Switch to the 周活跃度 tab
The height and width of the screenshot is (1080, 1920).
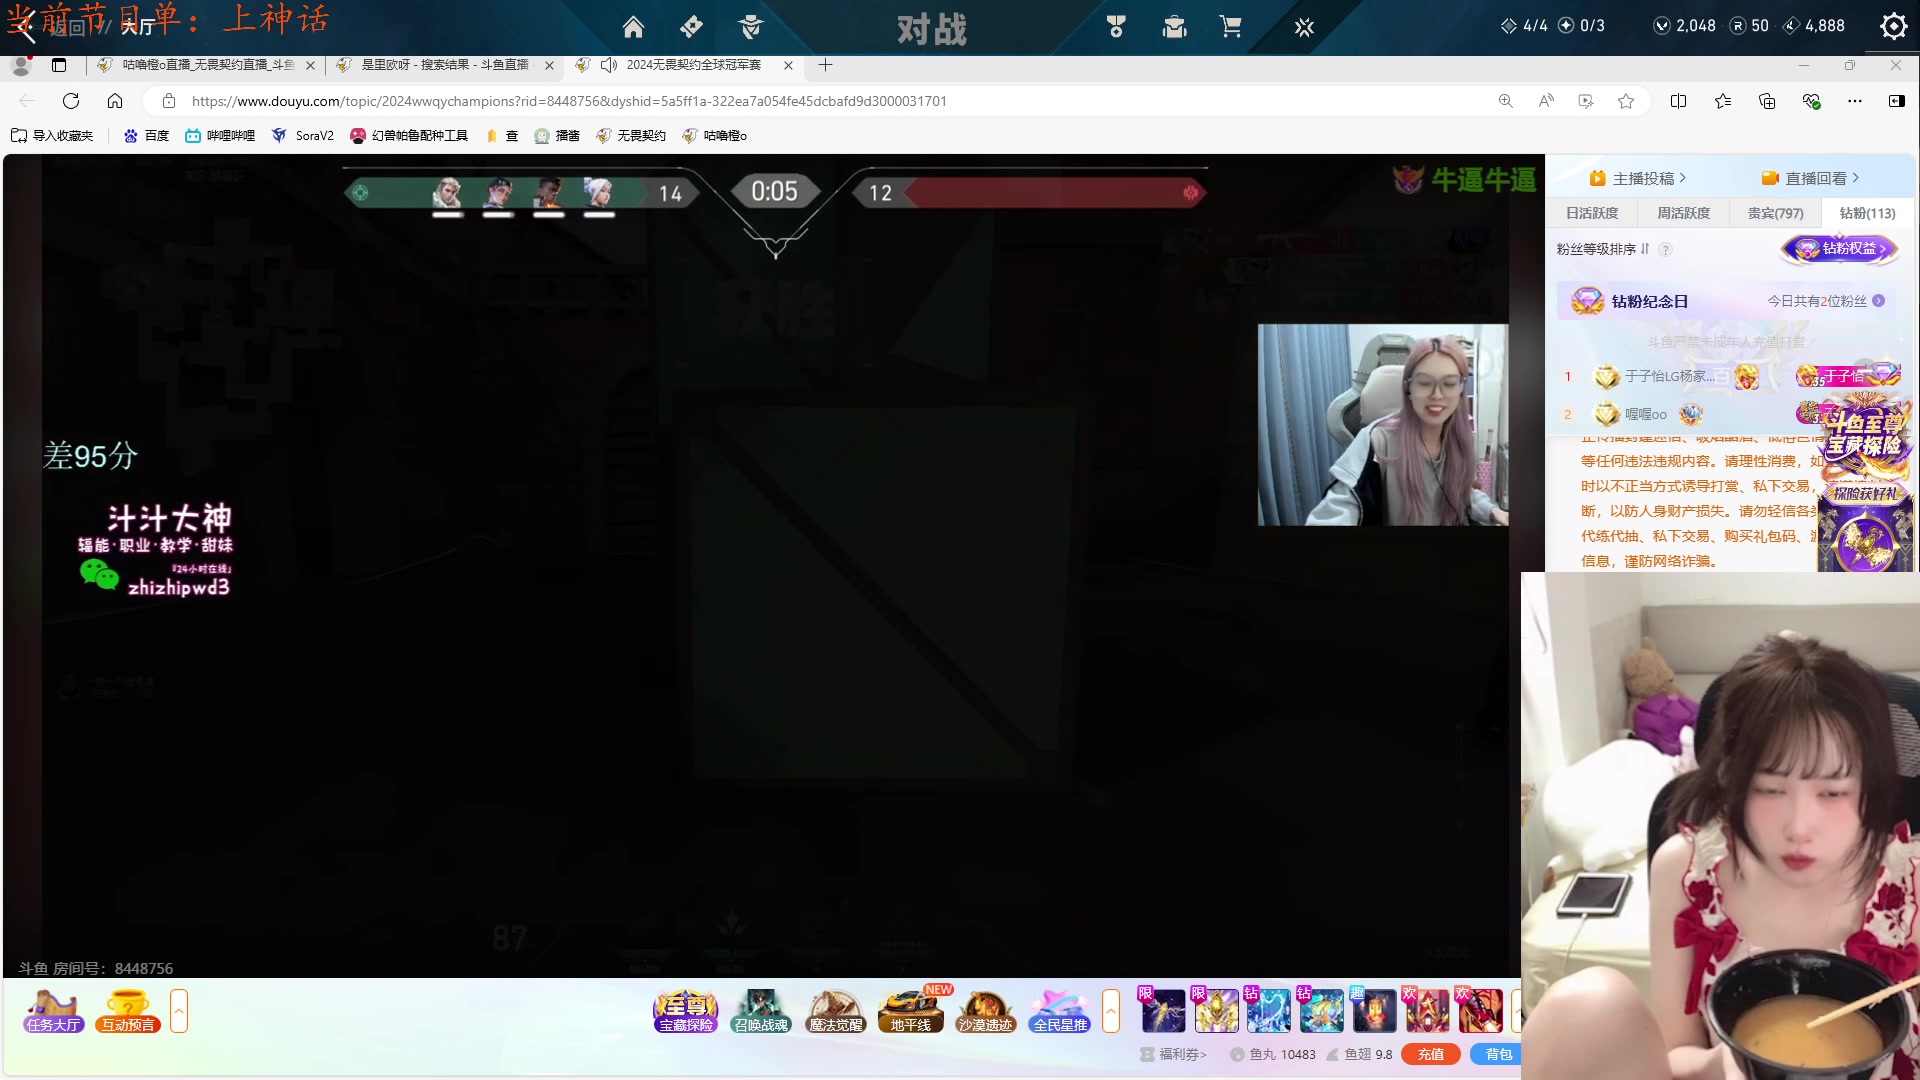[x=1683, y=213]
